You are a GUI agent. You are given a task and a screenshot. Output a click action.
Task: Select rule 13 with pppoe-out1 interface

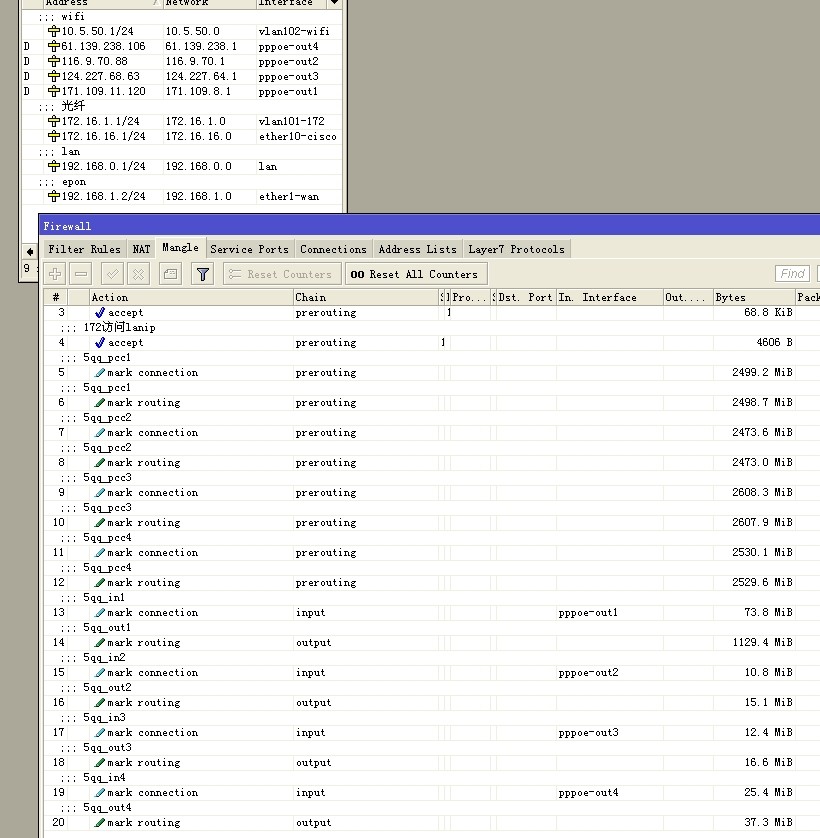click(400, 613)
